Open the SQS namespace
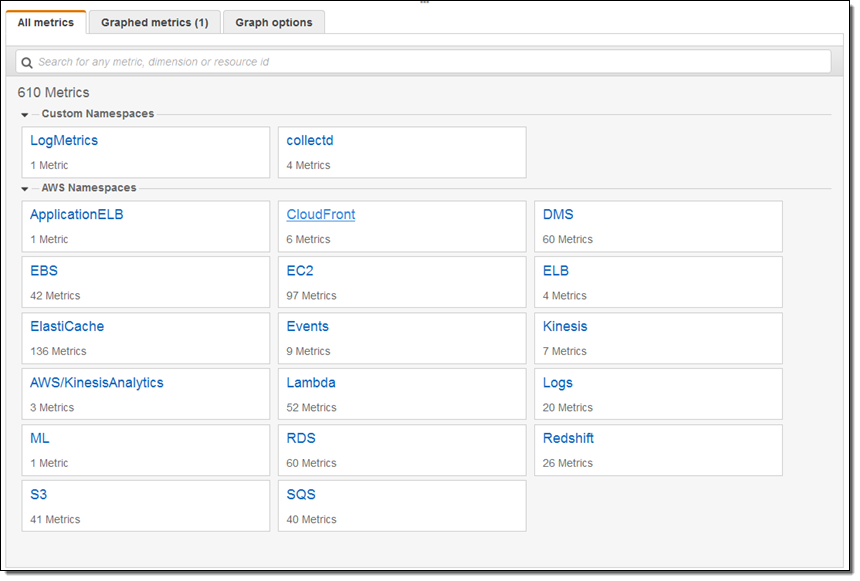This screenshot has height=581, width=860. tap(301, 495)
